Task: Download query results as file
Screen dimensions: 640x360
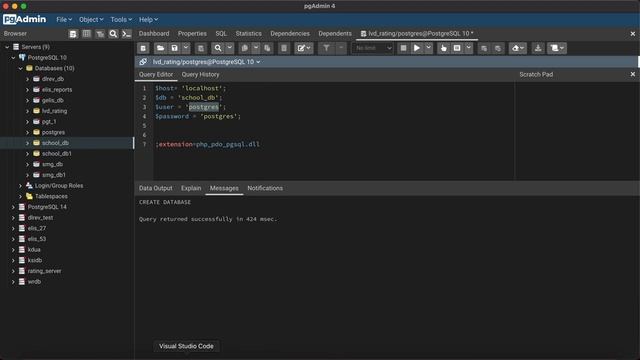Action: tap(538, 48)
